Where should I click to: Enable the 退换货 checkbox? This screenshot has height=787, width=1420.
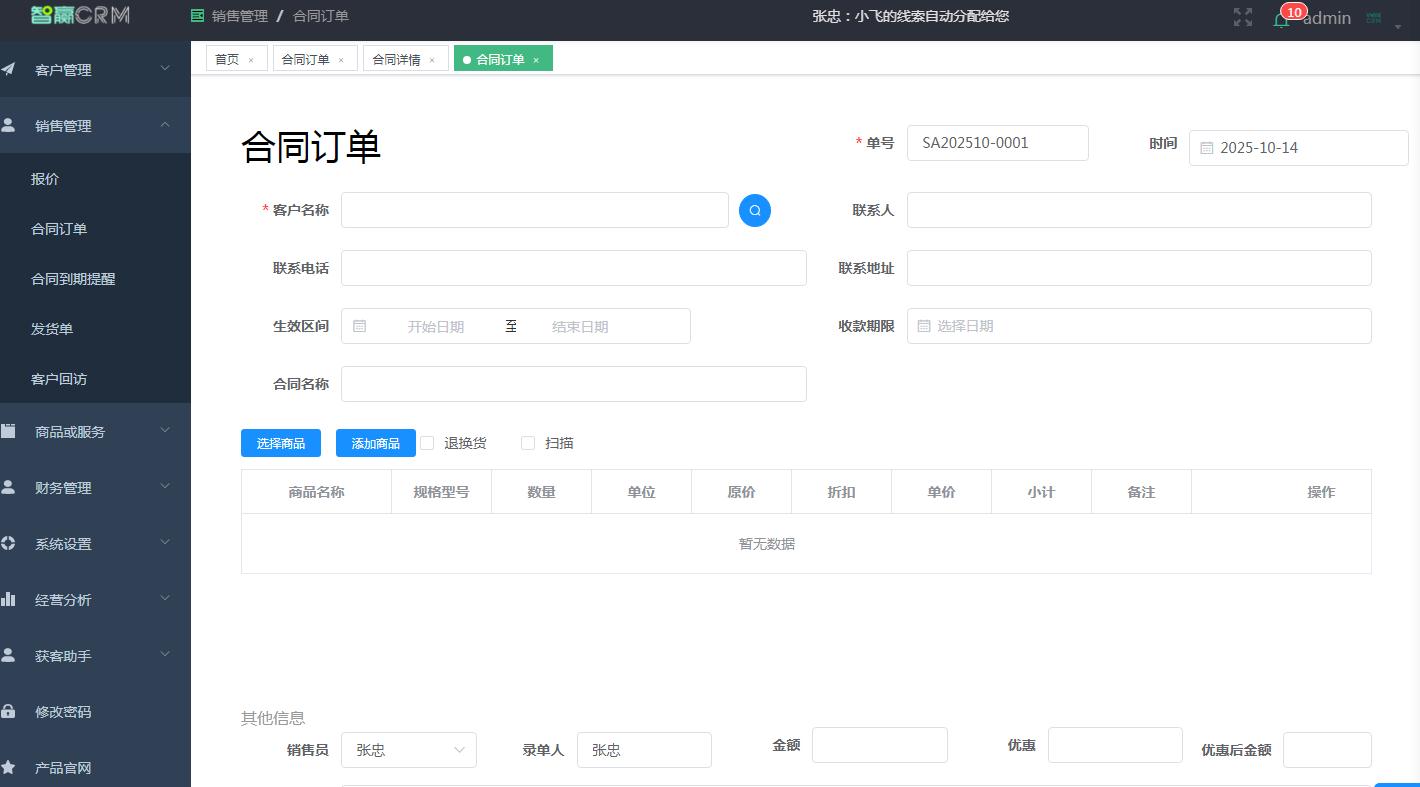tap(427, 442)
